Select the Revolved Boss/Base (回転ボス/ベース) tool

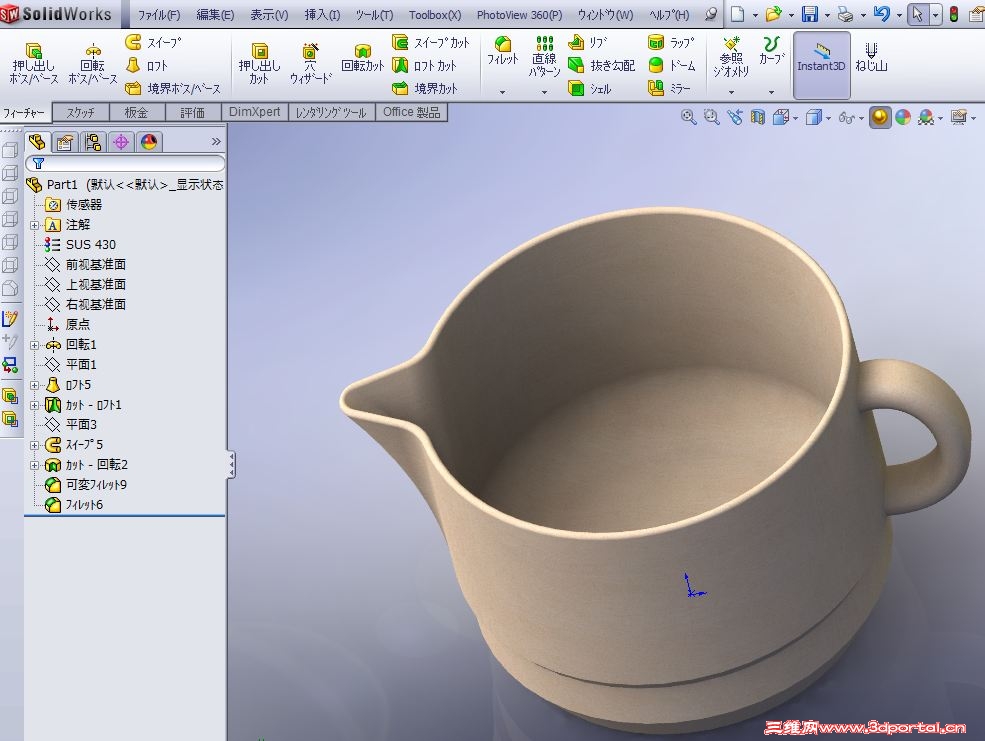click(92, 63)
